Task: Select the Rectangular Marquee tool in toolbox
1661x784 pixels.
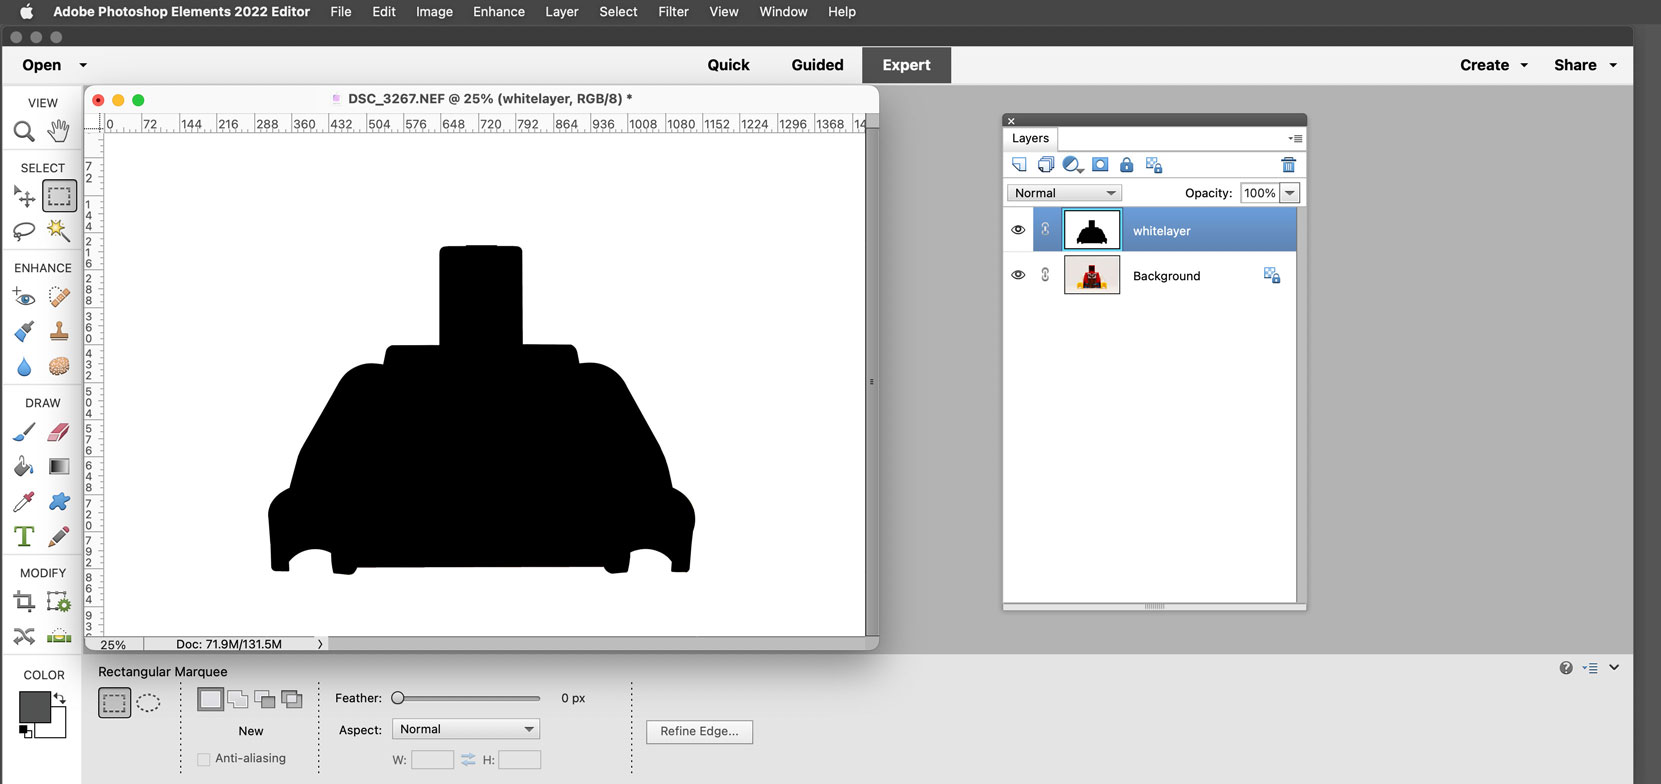Action: click(x=59, y=196)
